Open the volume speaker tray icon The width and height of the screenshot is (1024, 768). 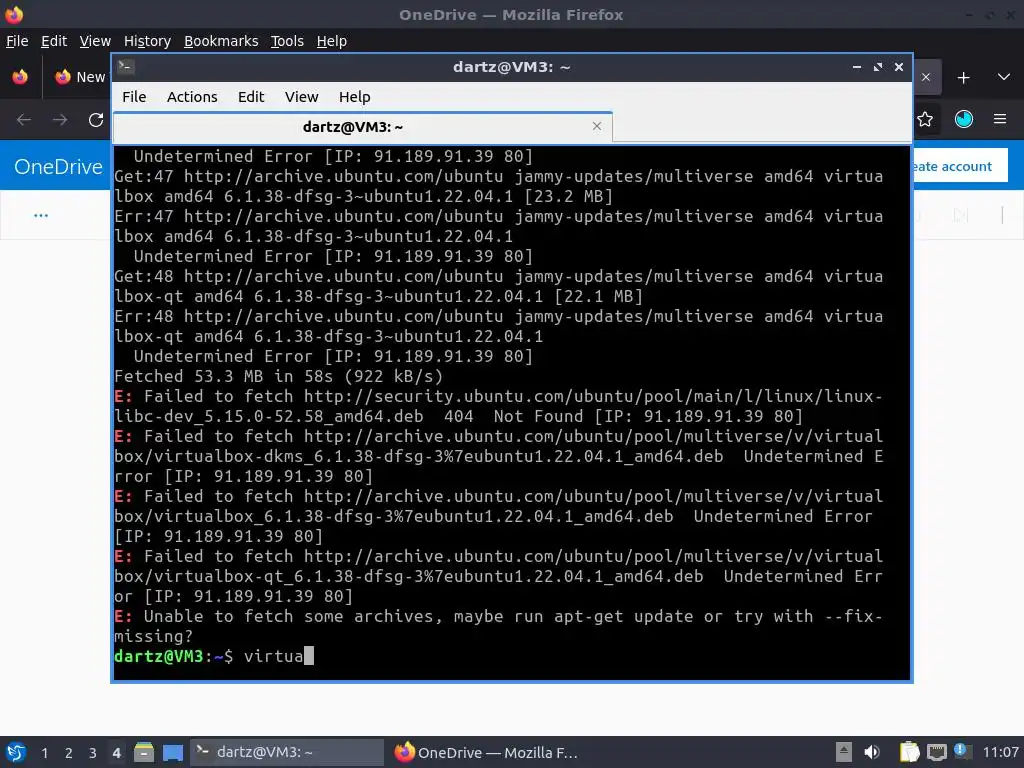coord(872,752)
